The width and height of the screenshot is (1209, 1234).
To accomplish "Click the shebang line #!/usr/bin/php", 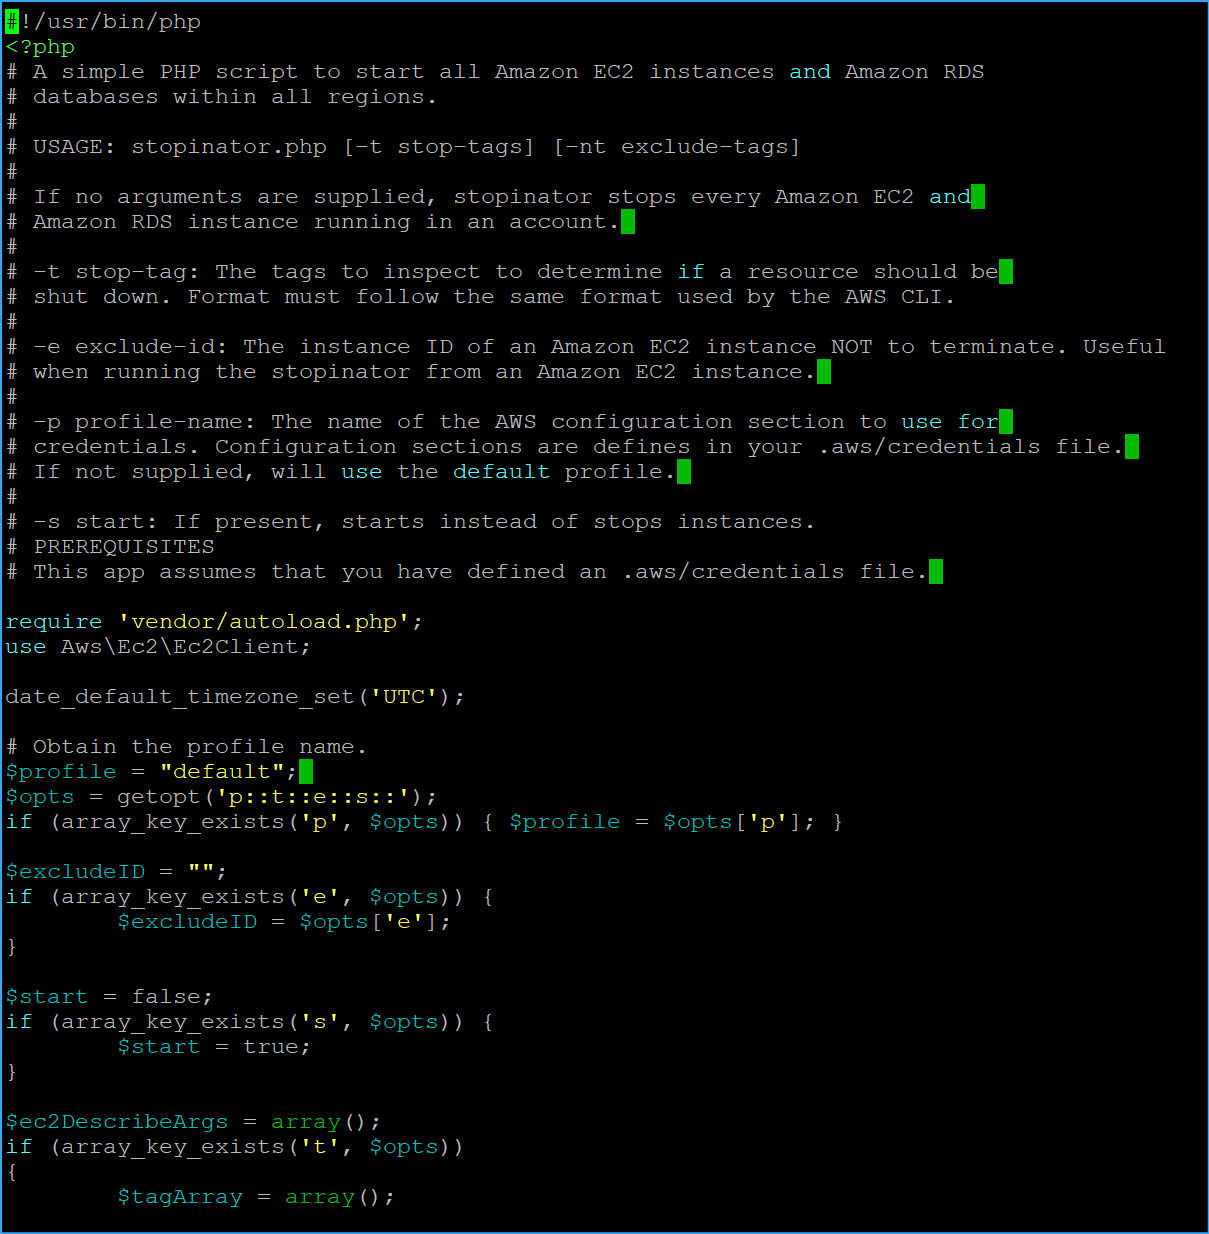I will click(x=100, y=21).
